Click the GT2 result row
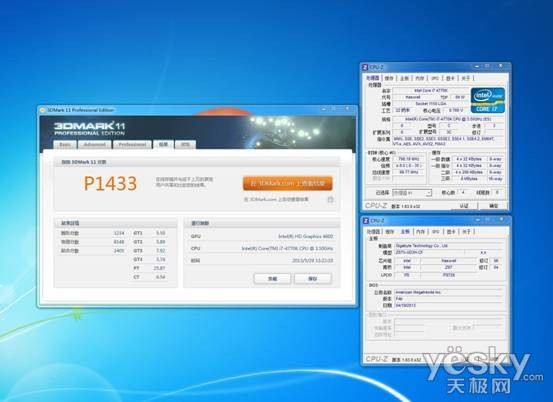This screenshot has width=553, height=402. point(149,242)
